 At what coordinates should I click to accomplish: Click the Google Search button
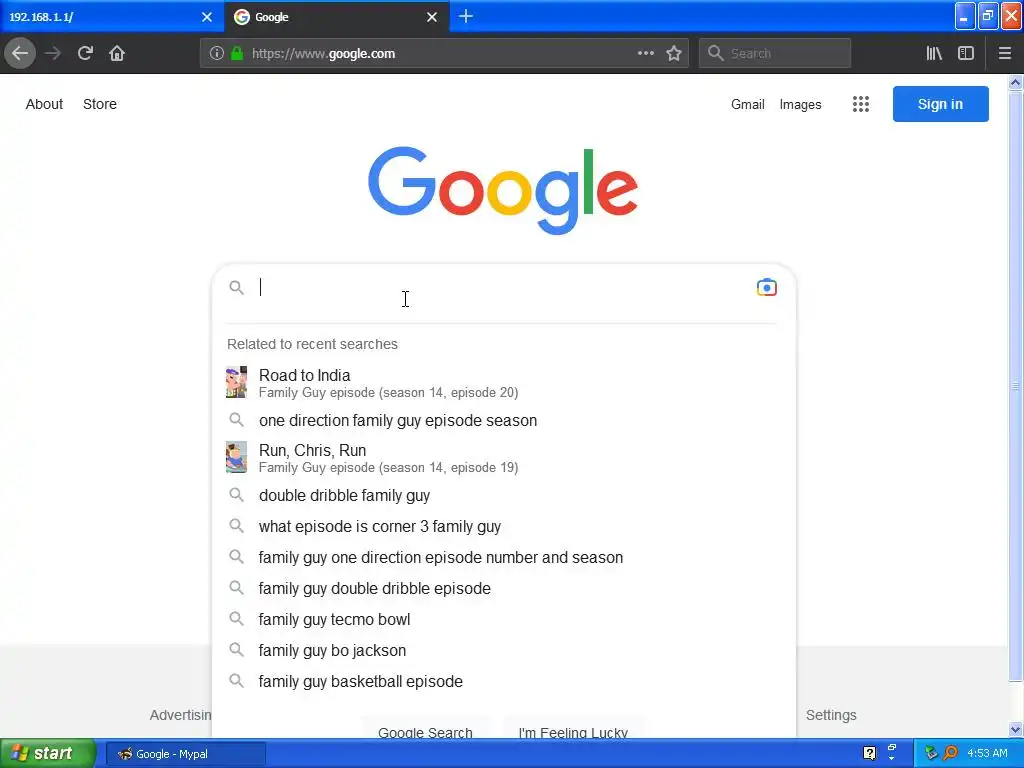425,730
